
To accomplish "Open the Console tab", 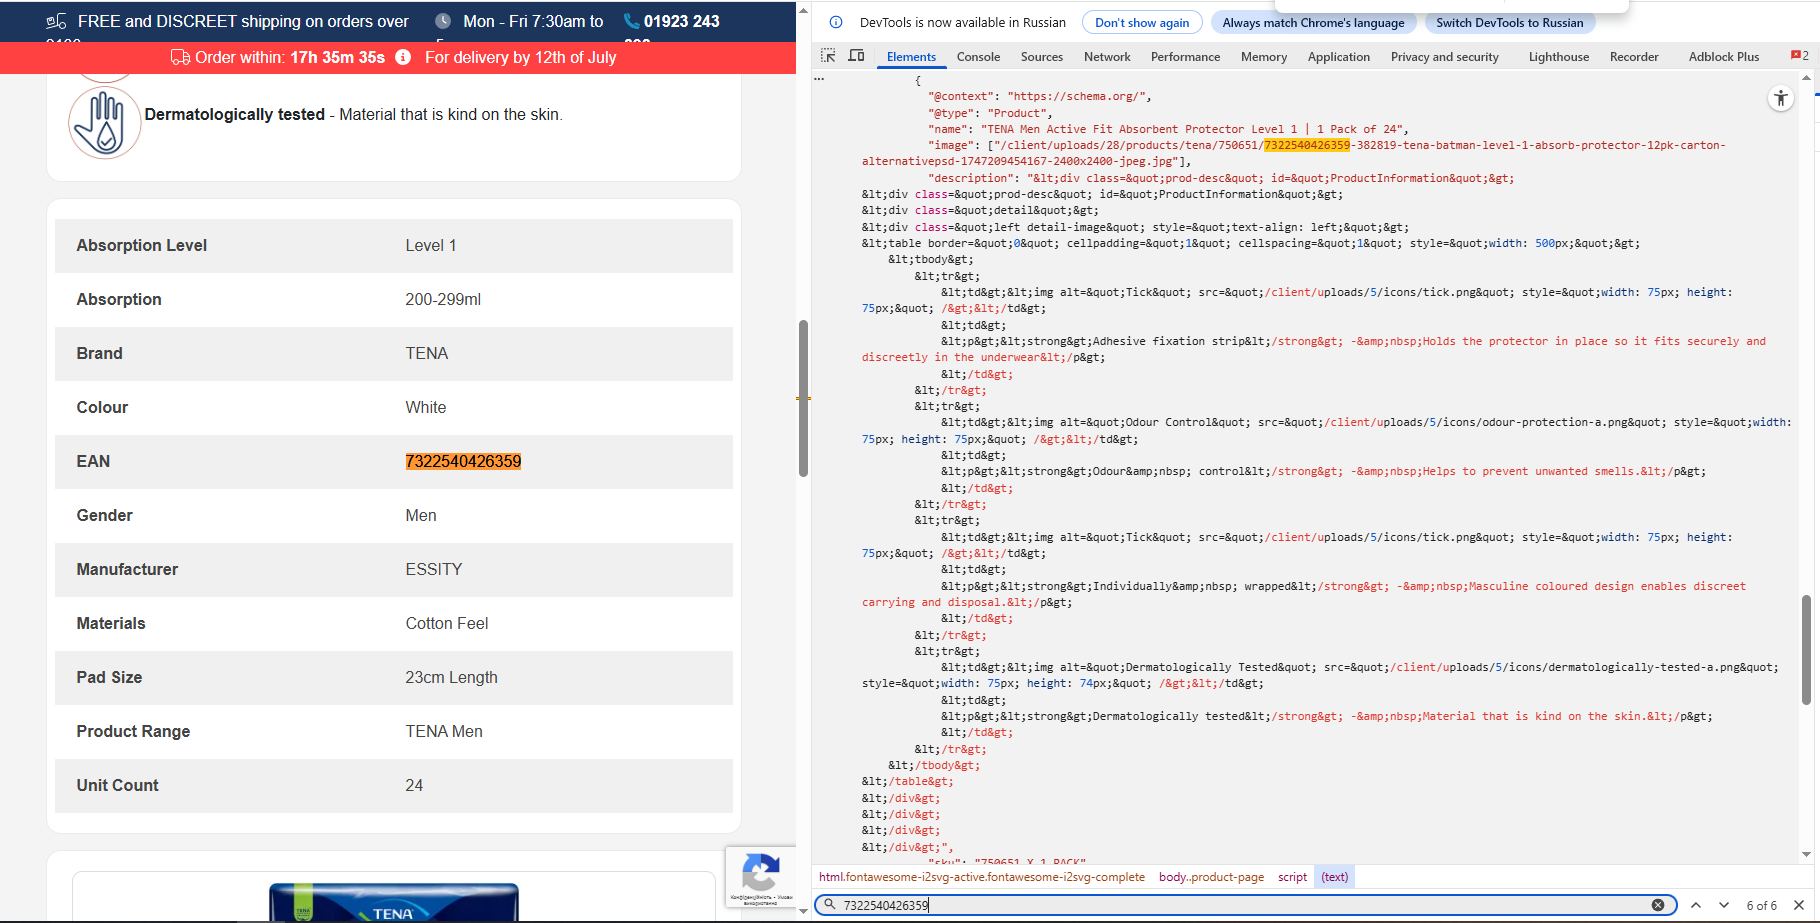I will coord(978,57).
